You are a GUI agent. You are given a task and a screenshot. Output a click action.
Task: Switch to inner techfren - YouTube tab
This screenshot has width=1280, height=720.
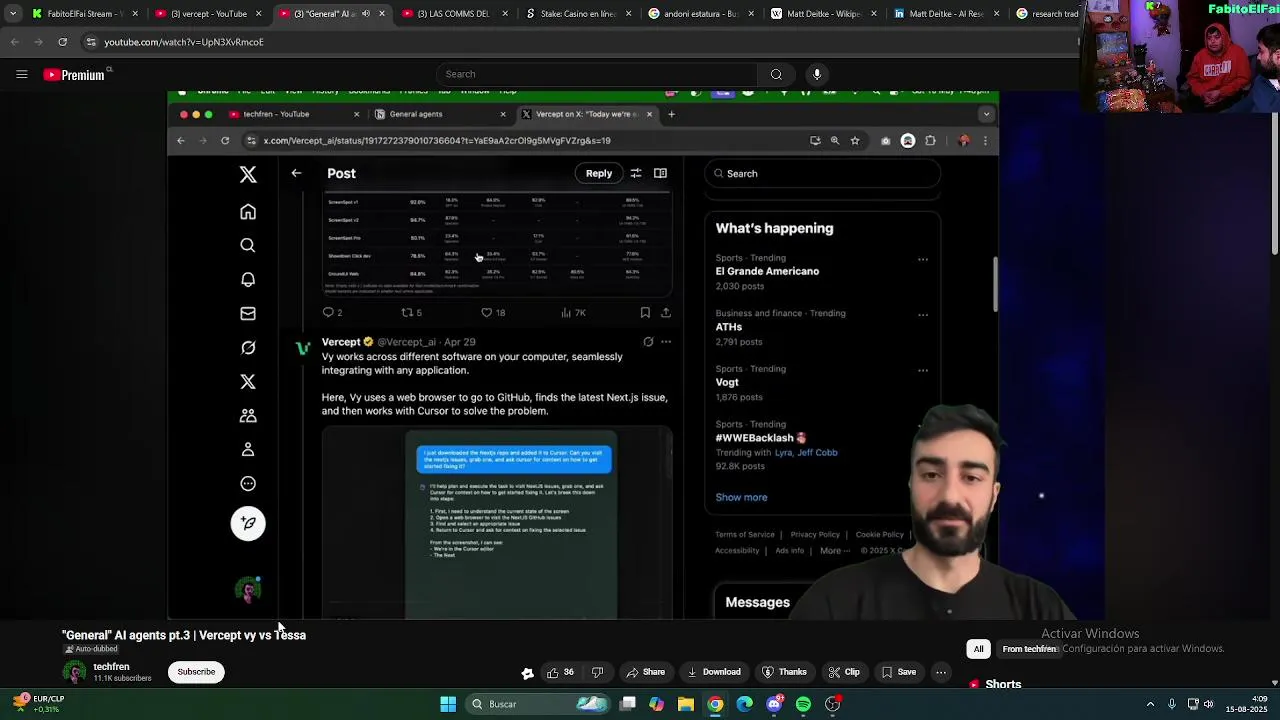(294, 114)
